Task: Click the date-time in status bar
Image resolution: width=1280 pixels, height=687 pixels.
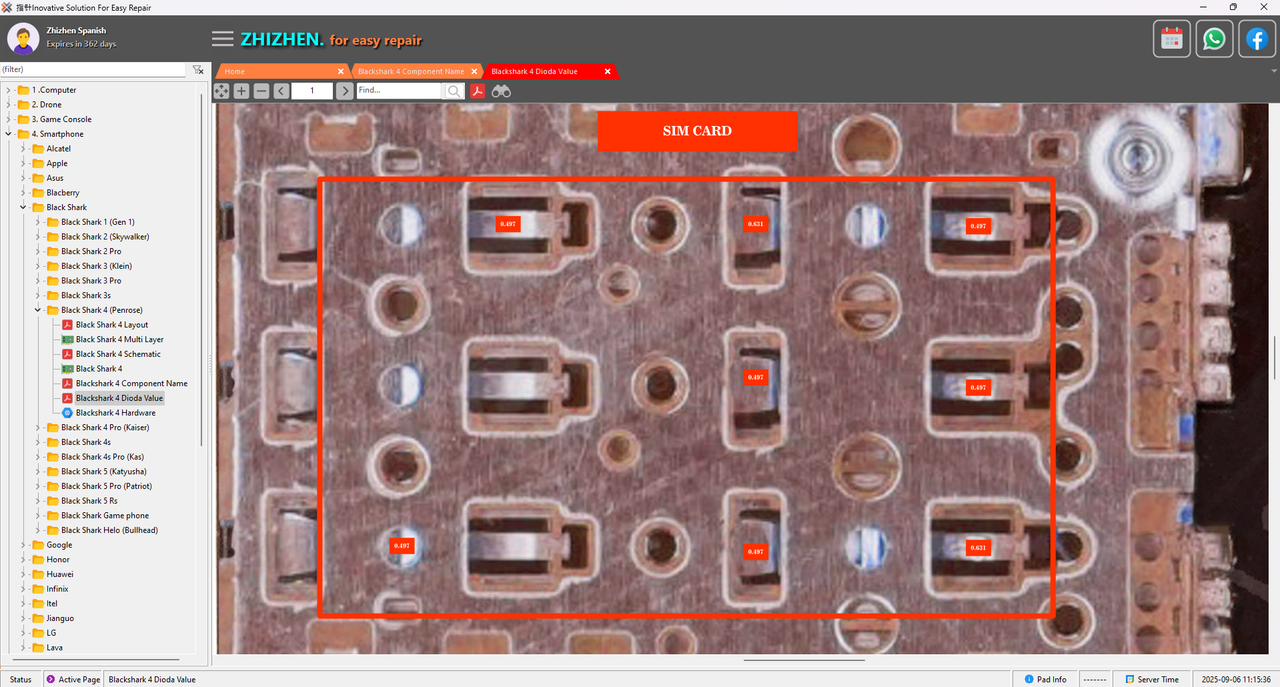Action: [1236, 679]
